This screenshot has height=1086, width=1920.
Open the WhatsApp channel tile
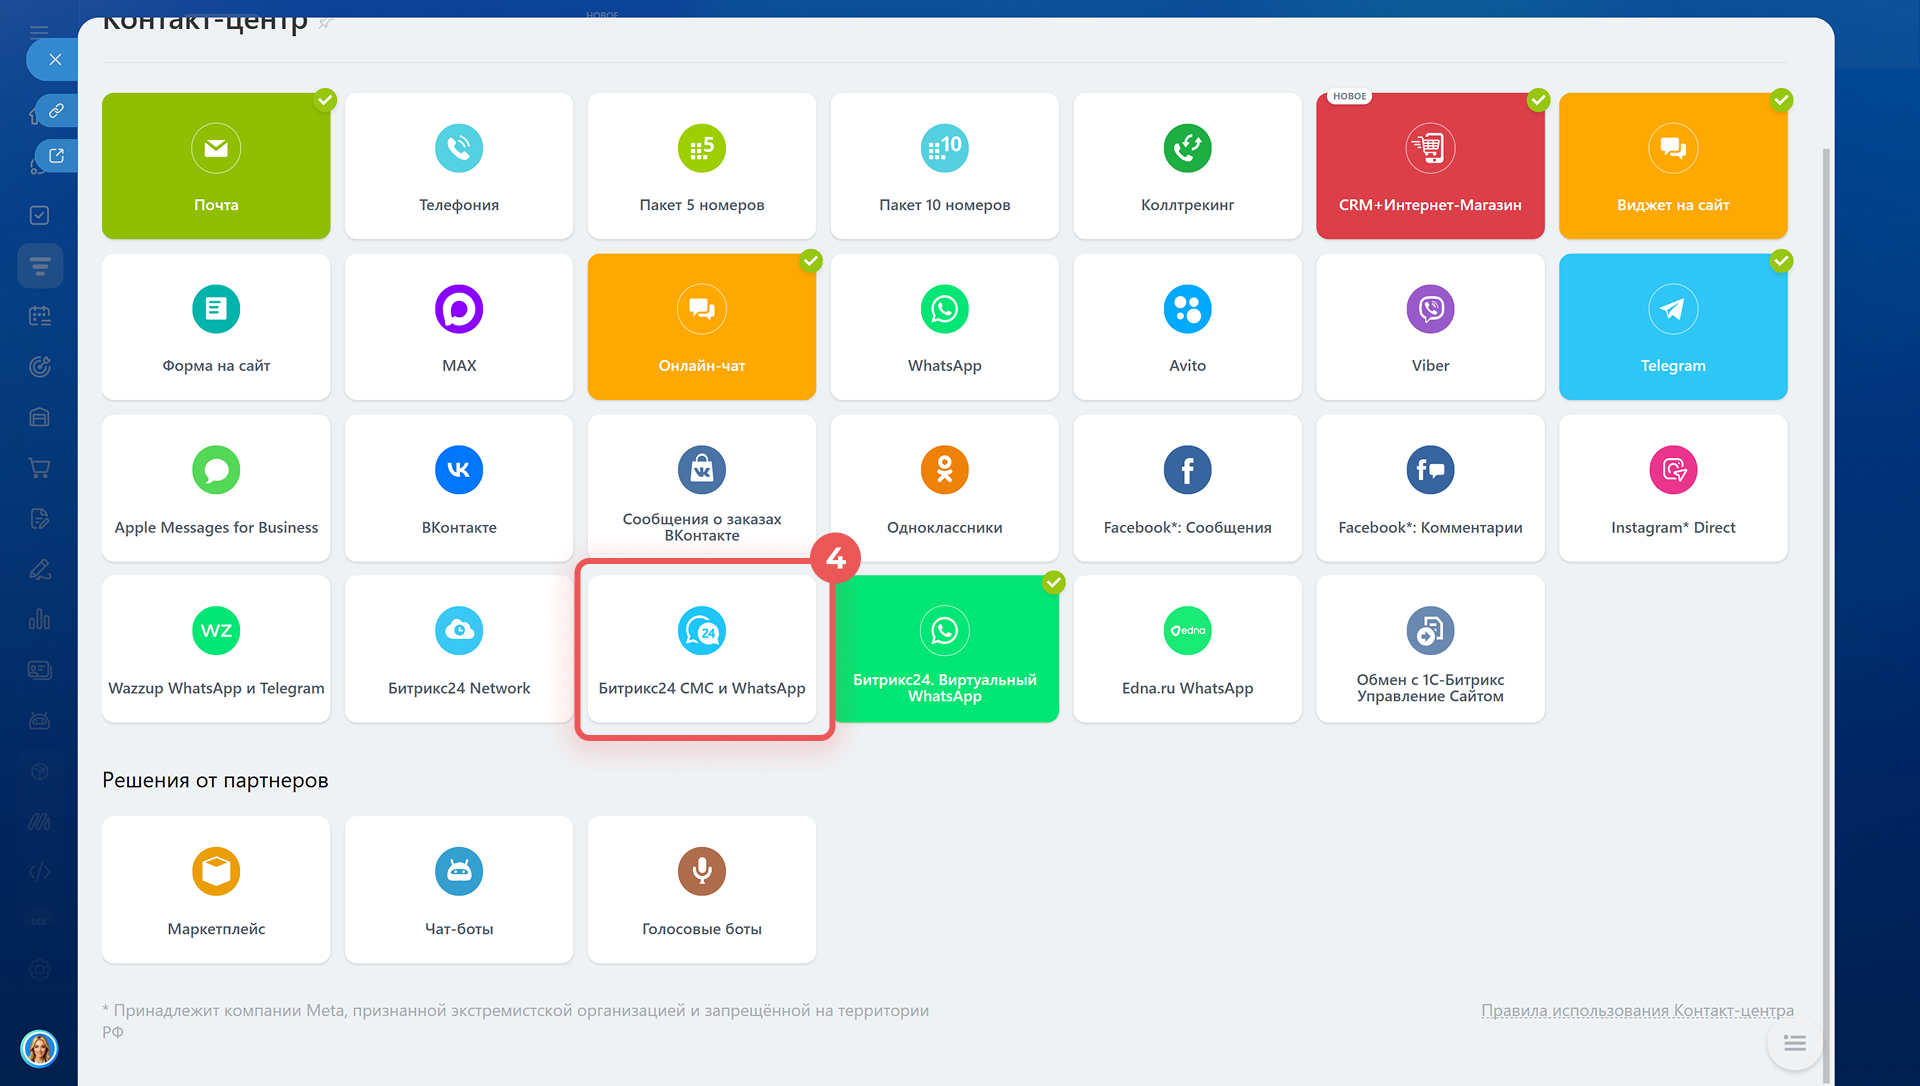pyautogui.click(x=944, y=327)
